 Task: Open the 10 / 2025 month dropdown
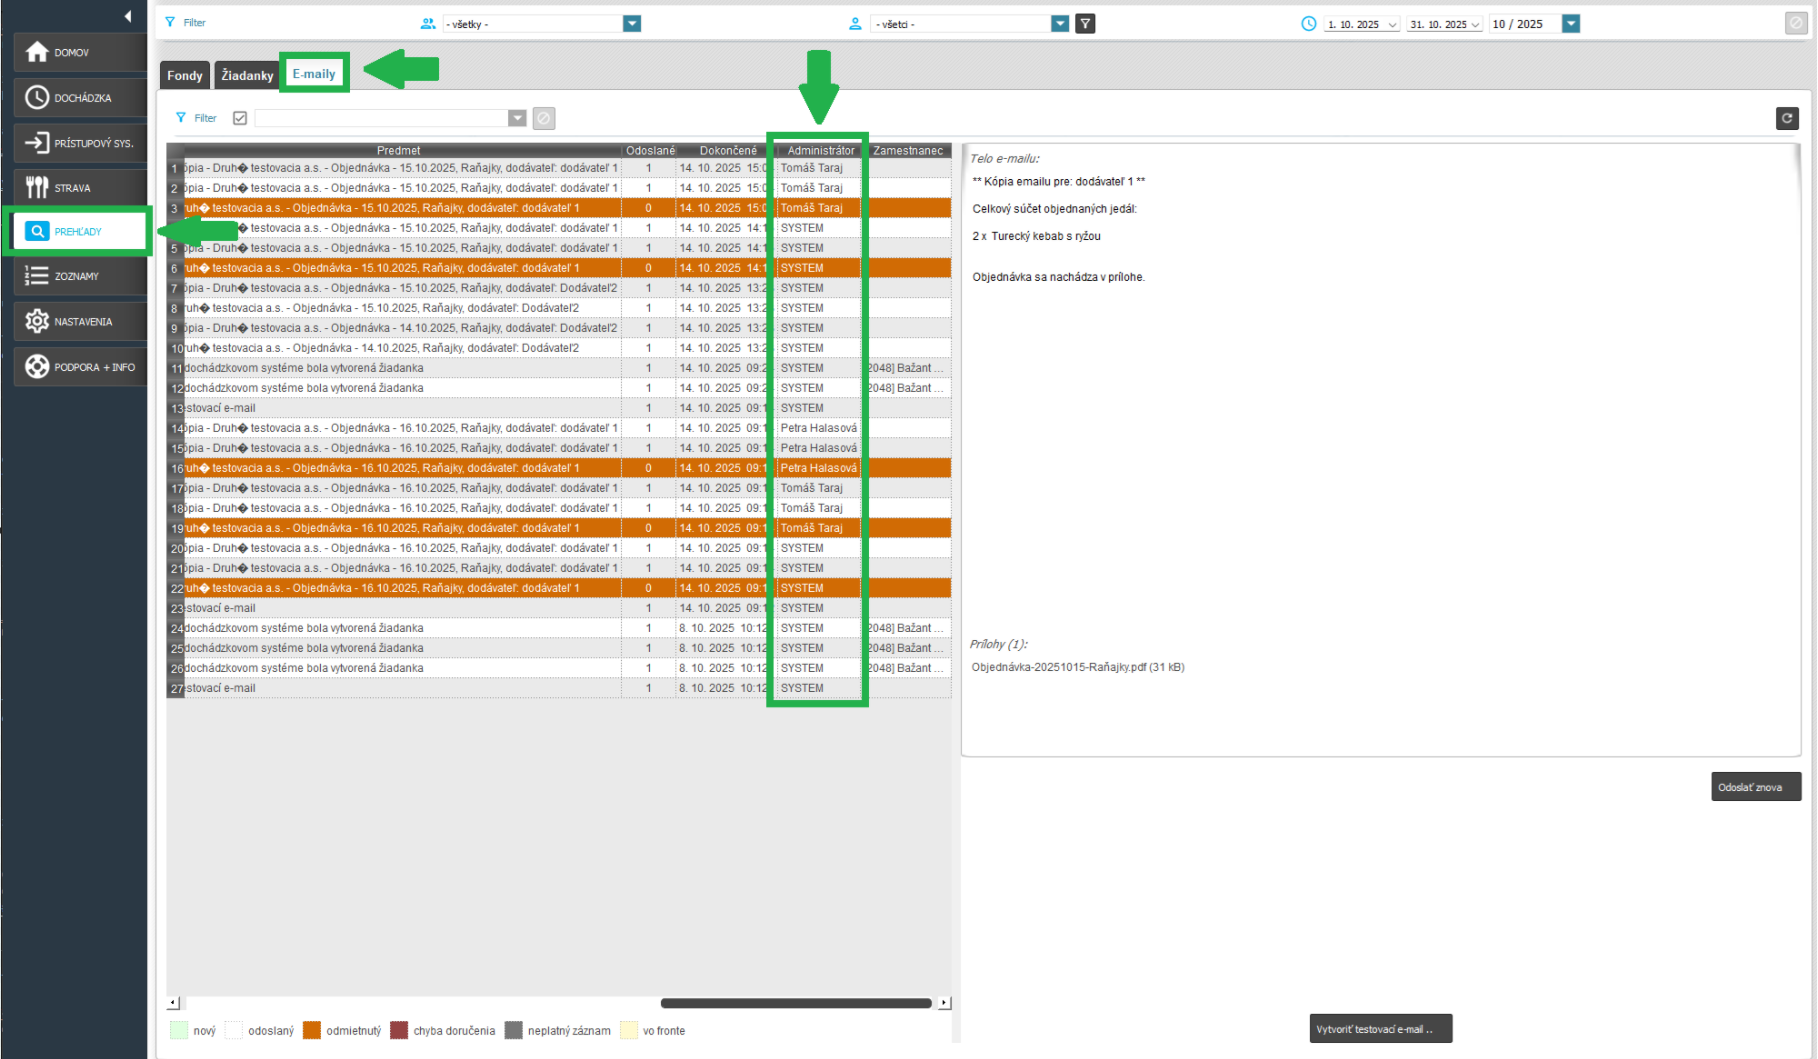1571,24
